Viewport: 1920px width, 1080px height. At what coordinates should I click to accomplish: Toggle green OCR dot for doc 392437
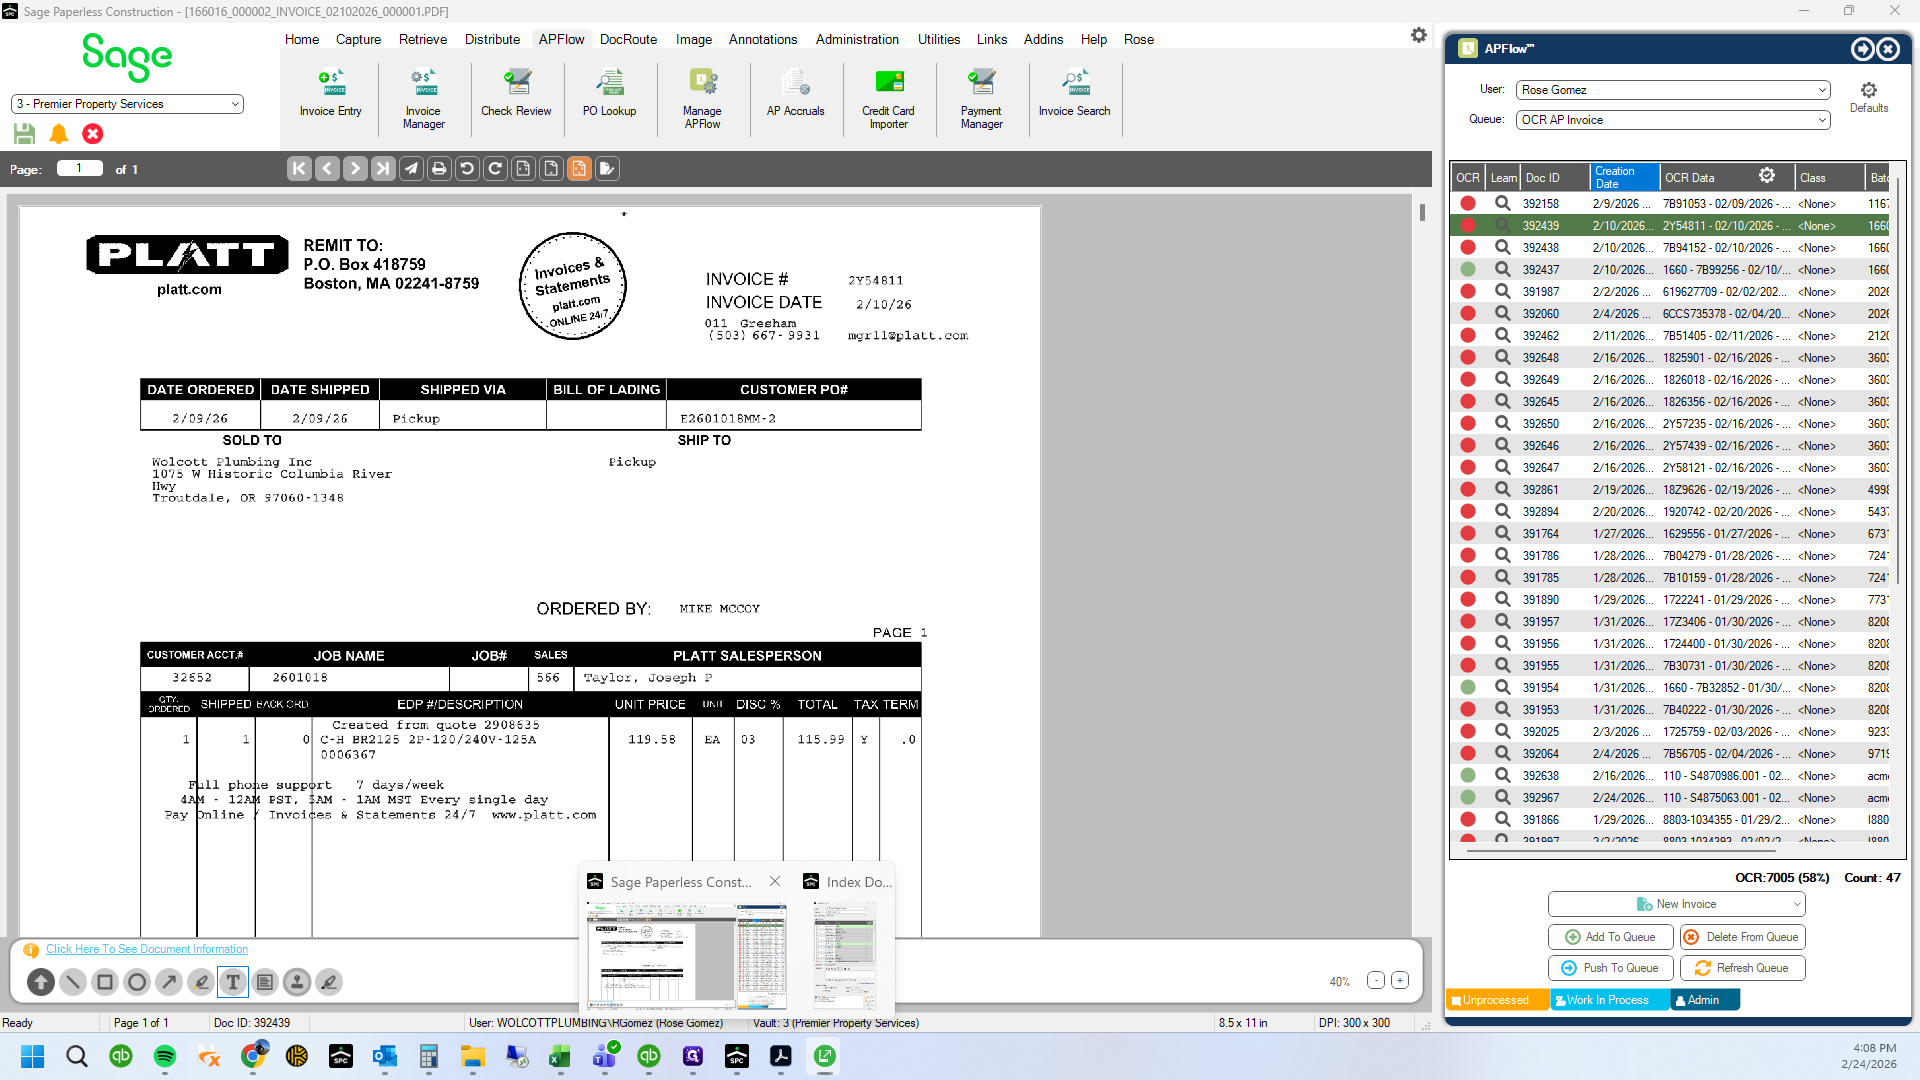click(x=1468, y=269)
